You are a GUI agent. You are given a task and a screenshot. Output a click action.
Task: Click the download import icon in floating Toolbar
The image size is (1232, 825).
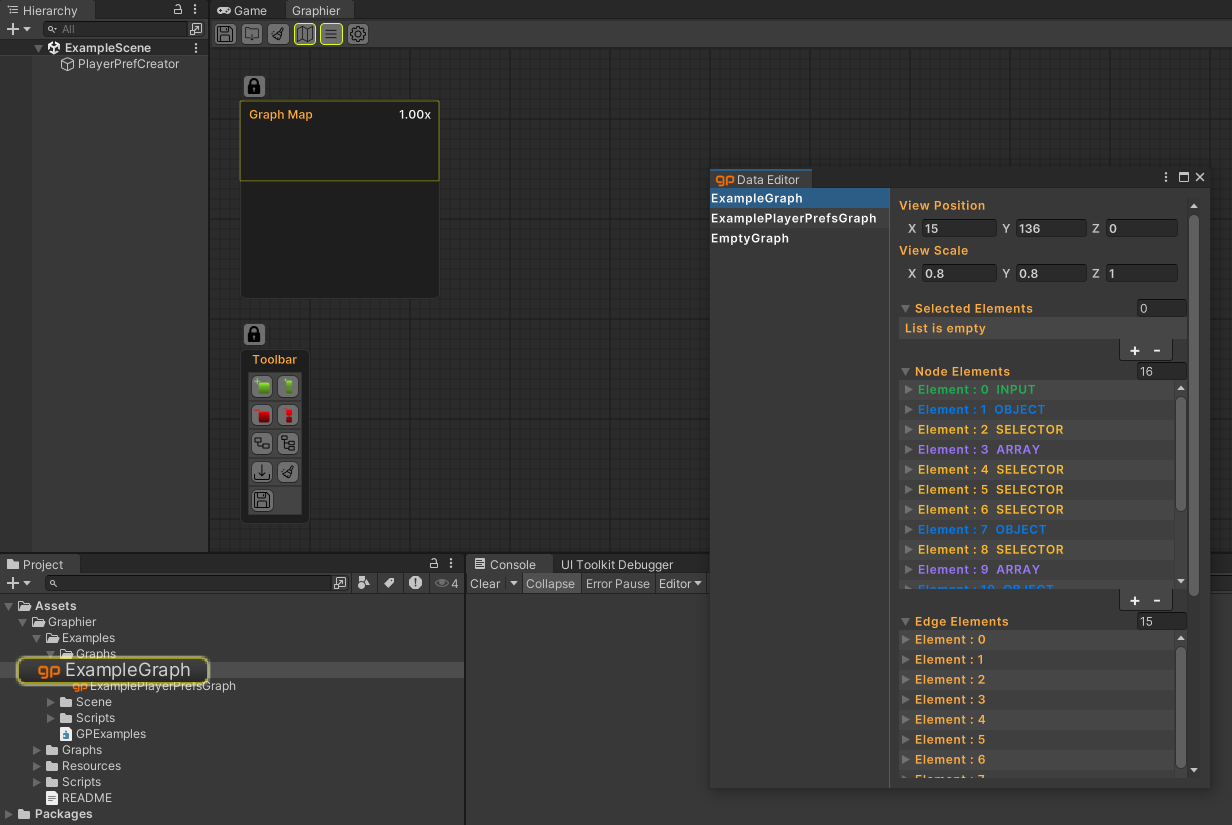[x=262, y=472]
